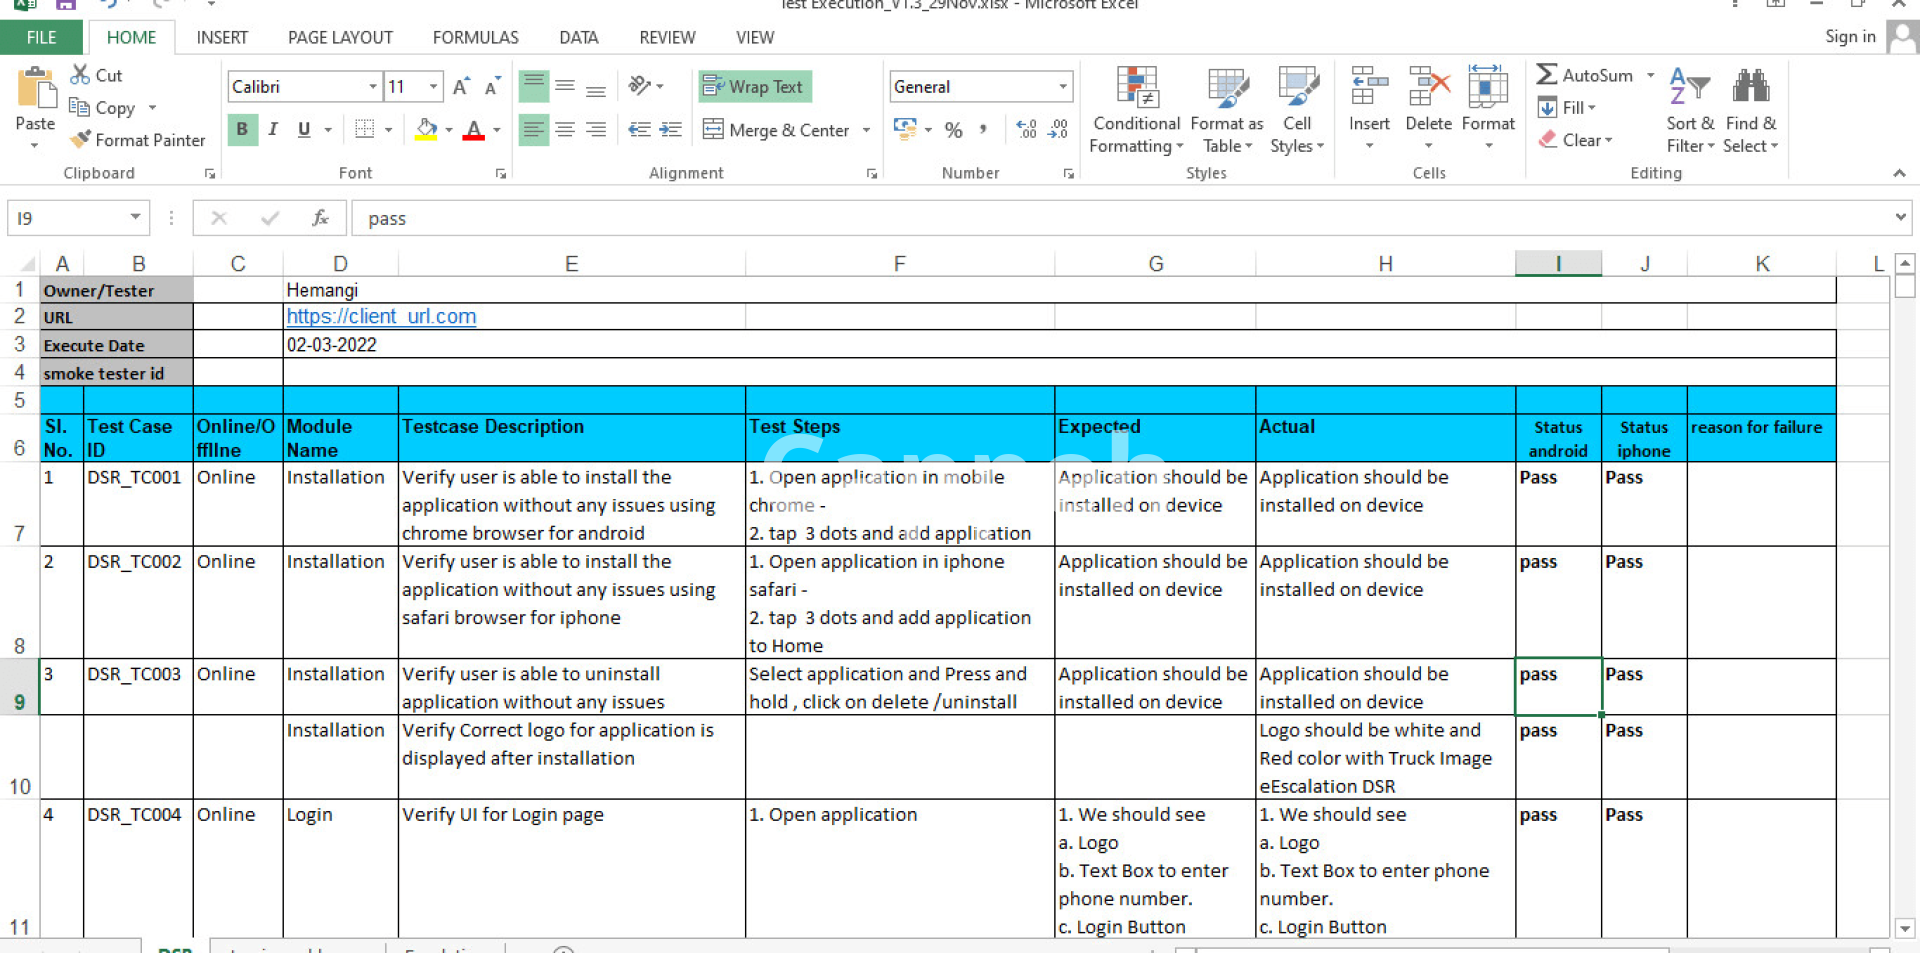Click the Format Painter brush icon
The image size is (1920, 953).
pos(80,140)
